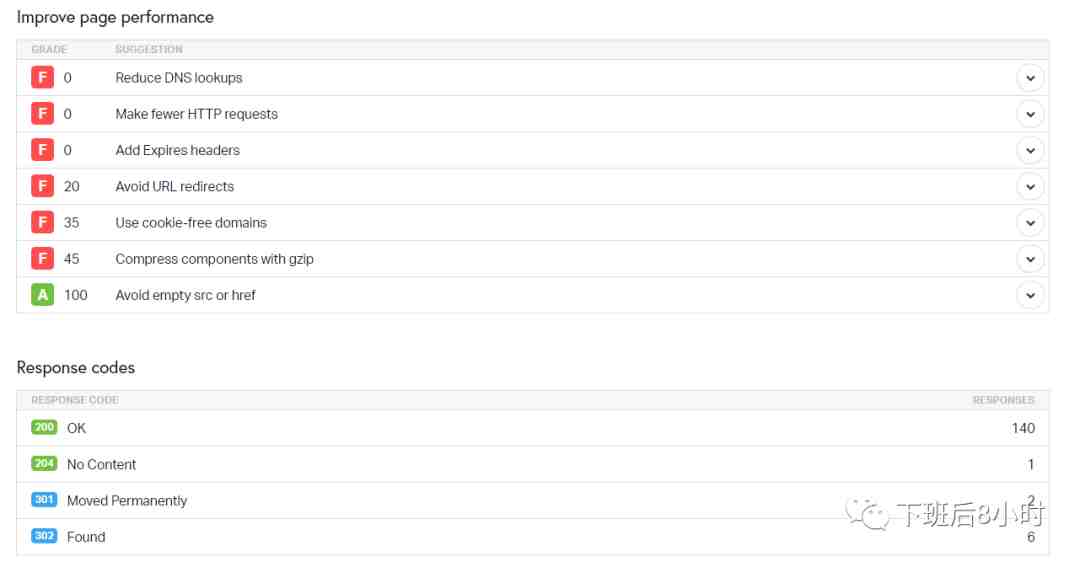Click the 204 No Content badge
The image size is (1080, 562).
tap(44, 464)
